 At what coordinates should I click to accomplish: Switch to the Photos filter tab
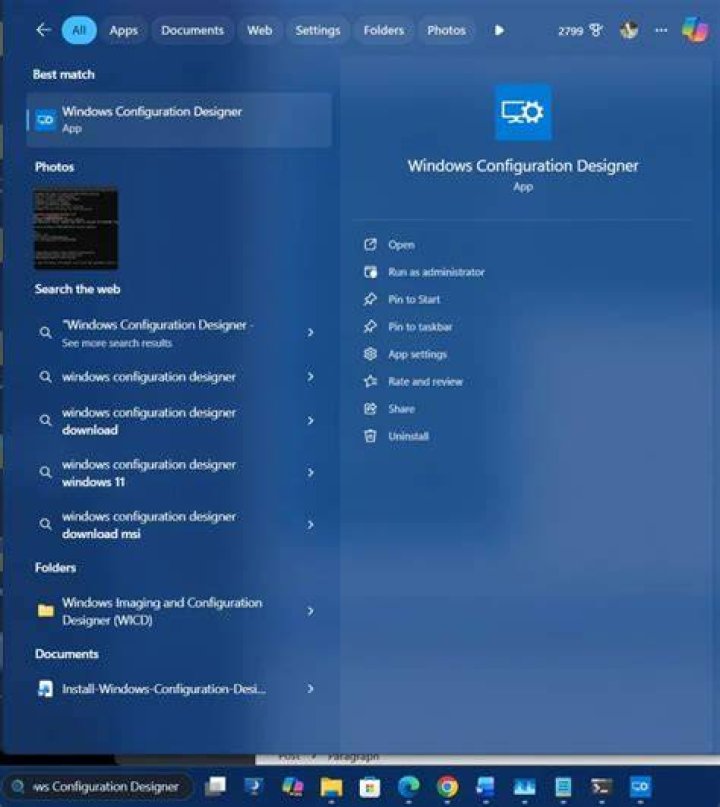[446, 30]
